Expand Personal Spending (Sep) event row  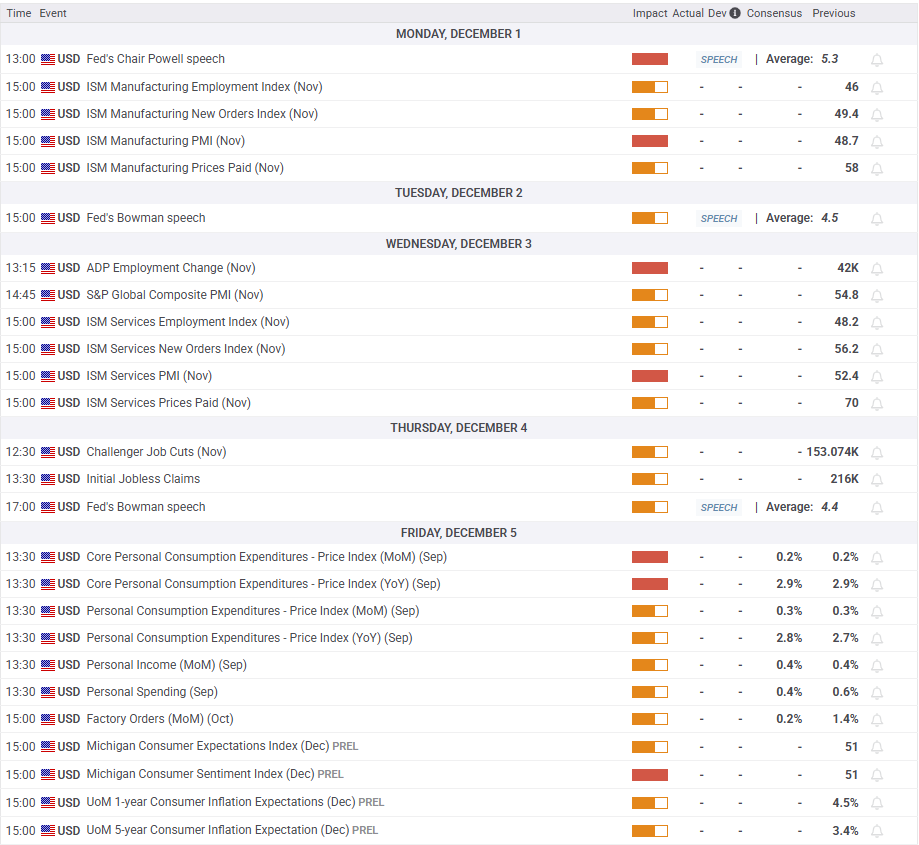point(151,692)
